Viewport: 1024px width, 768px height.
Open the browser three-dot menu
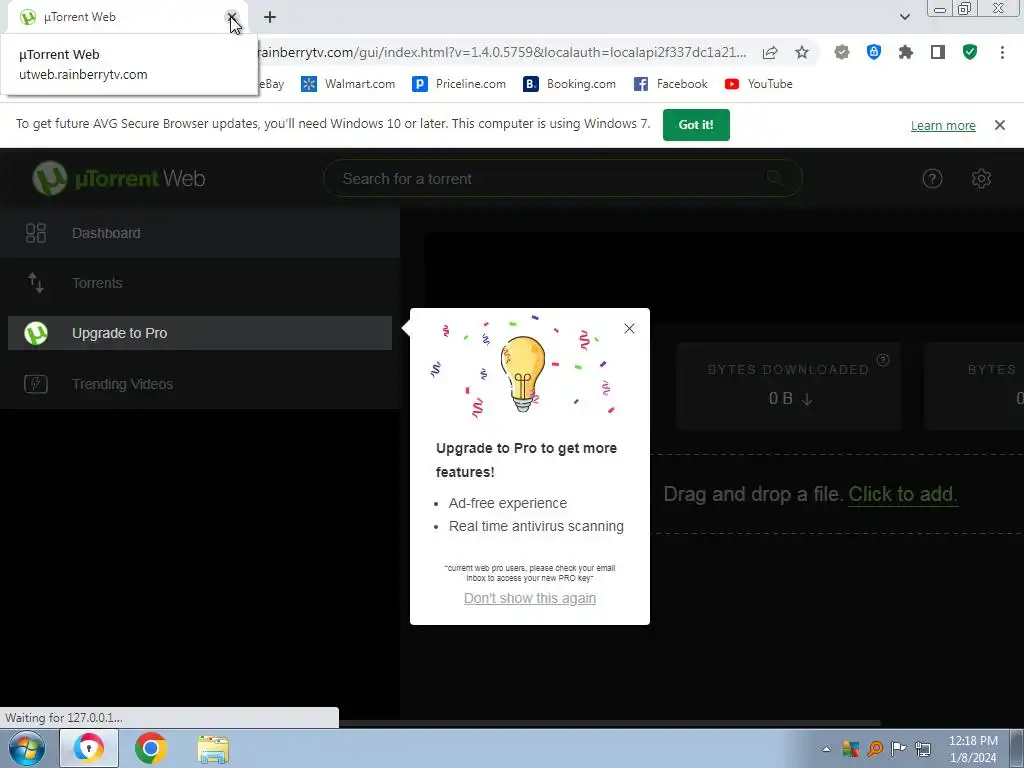[x=1002, y=52]
